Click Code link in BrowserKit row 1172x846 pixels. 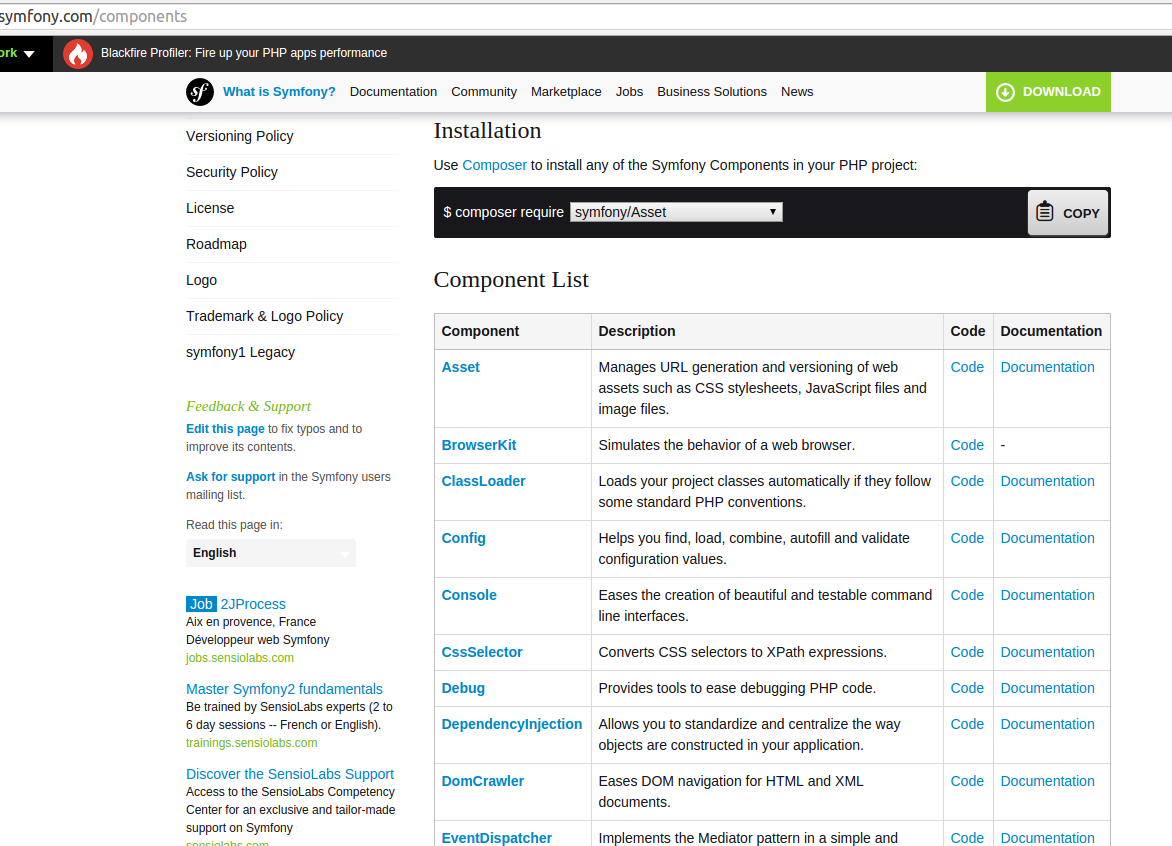click(x=967, y=445)
